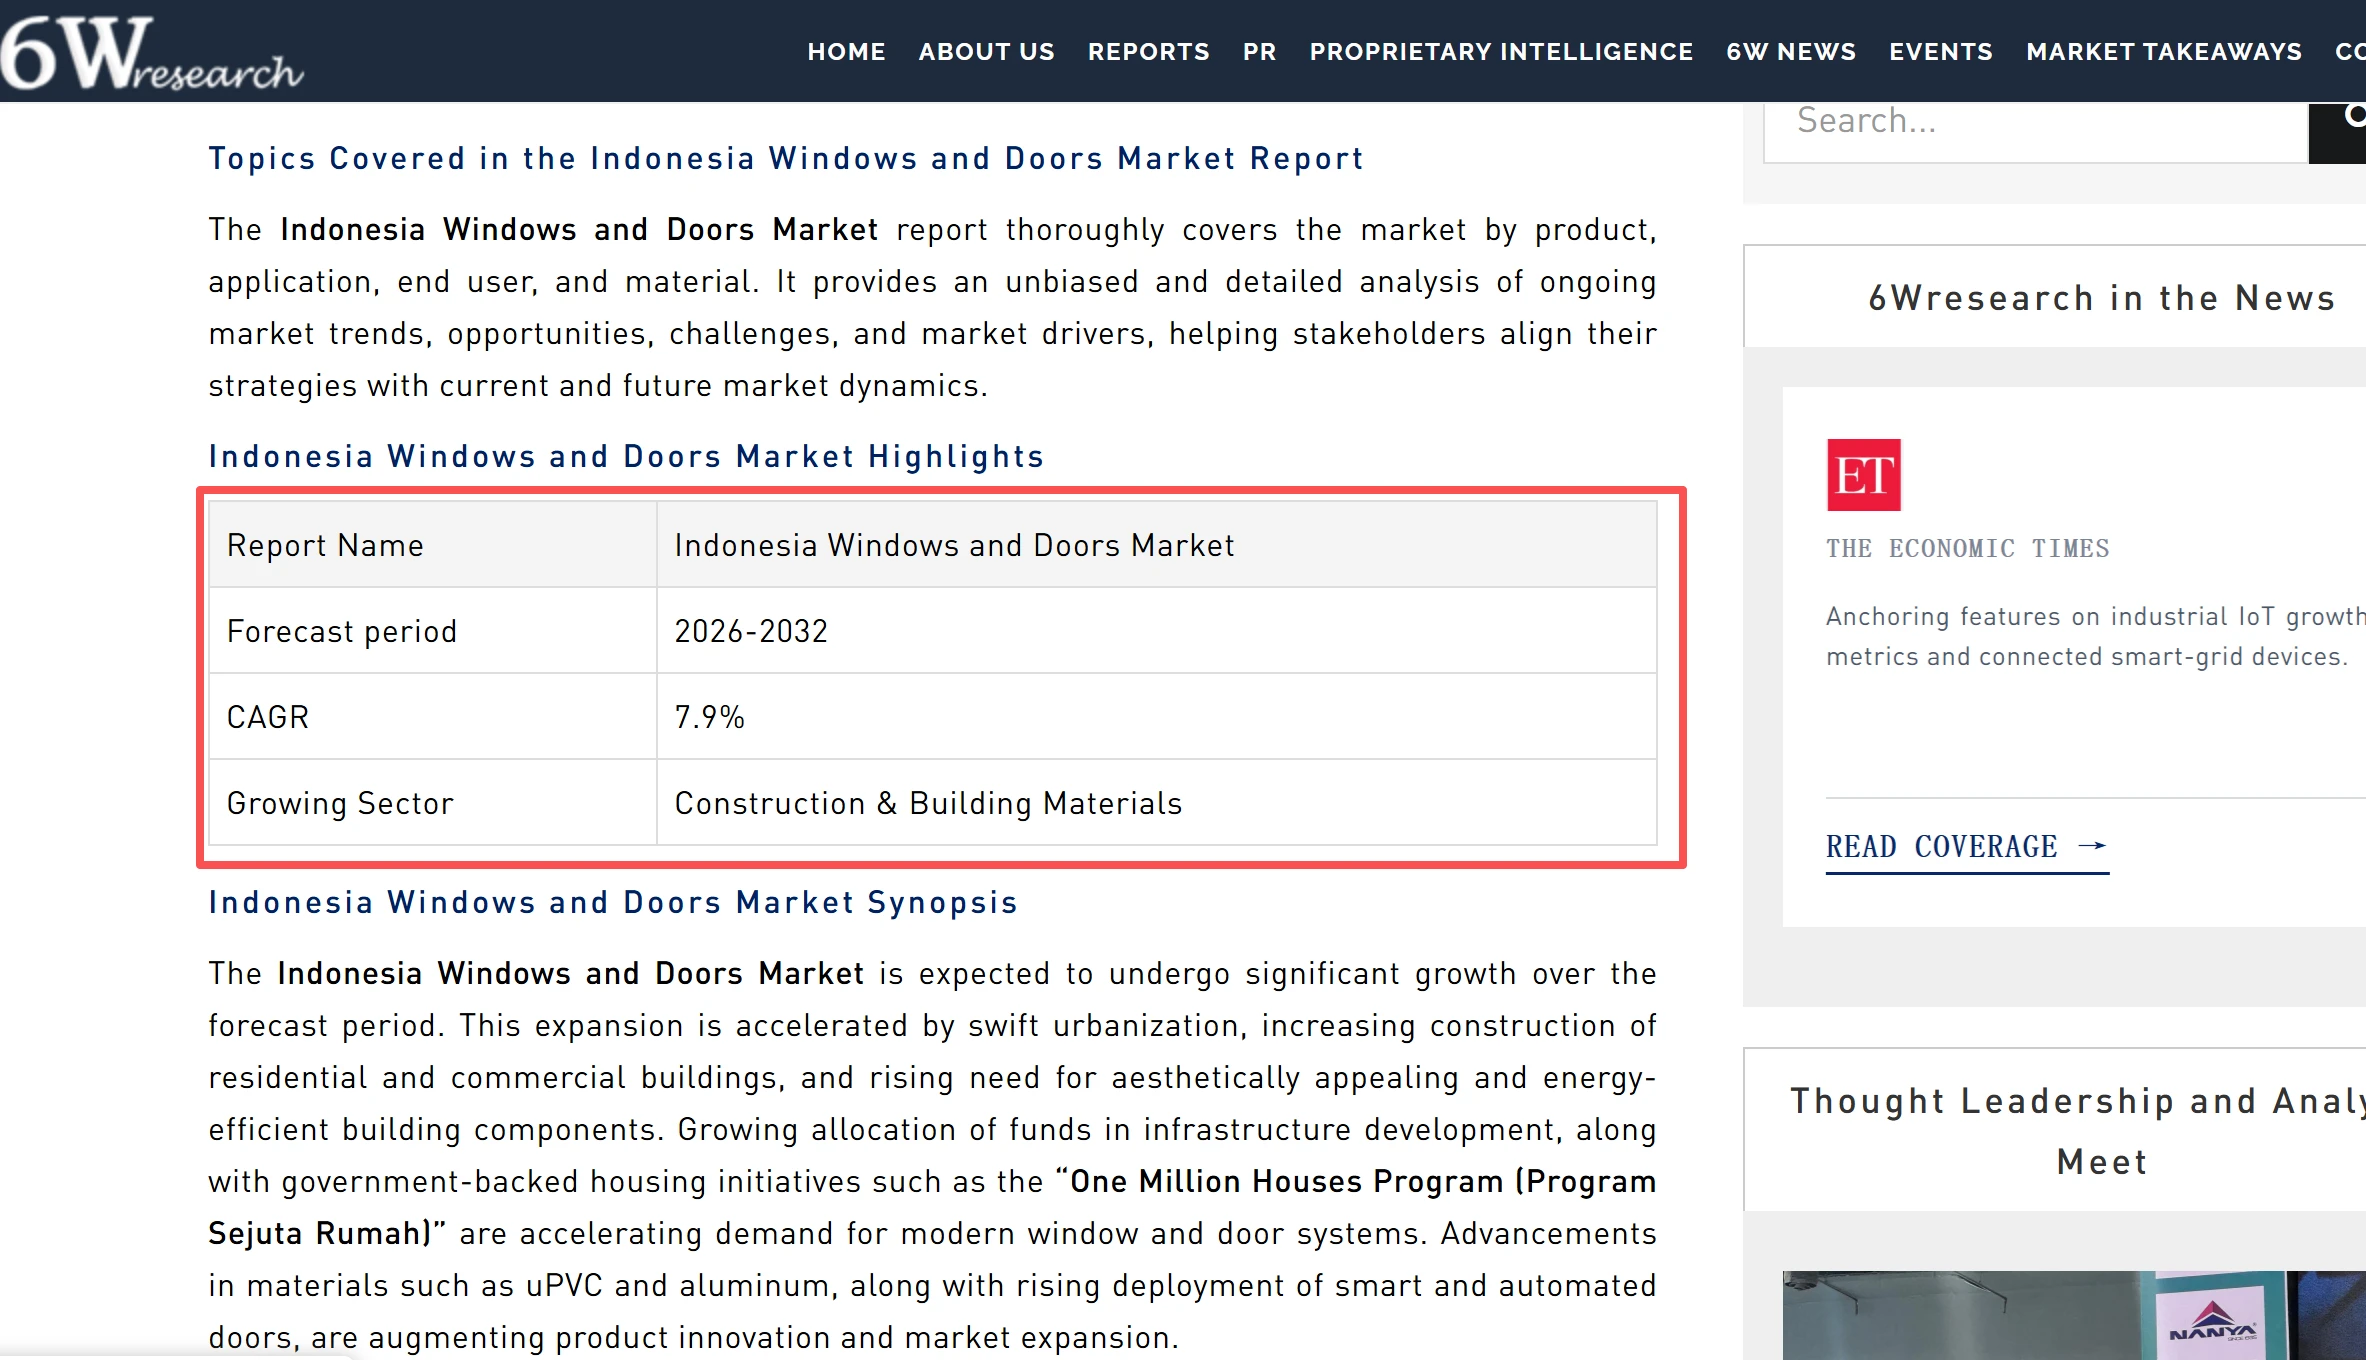Open MARKET TAKEAWAYS in navbar
2366x1360 pixels.
[2163, 52]
